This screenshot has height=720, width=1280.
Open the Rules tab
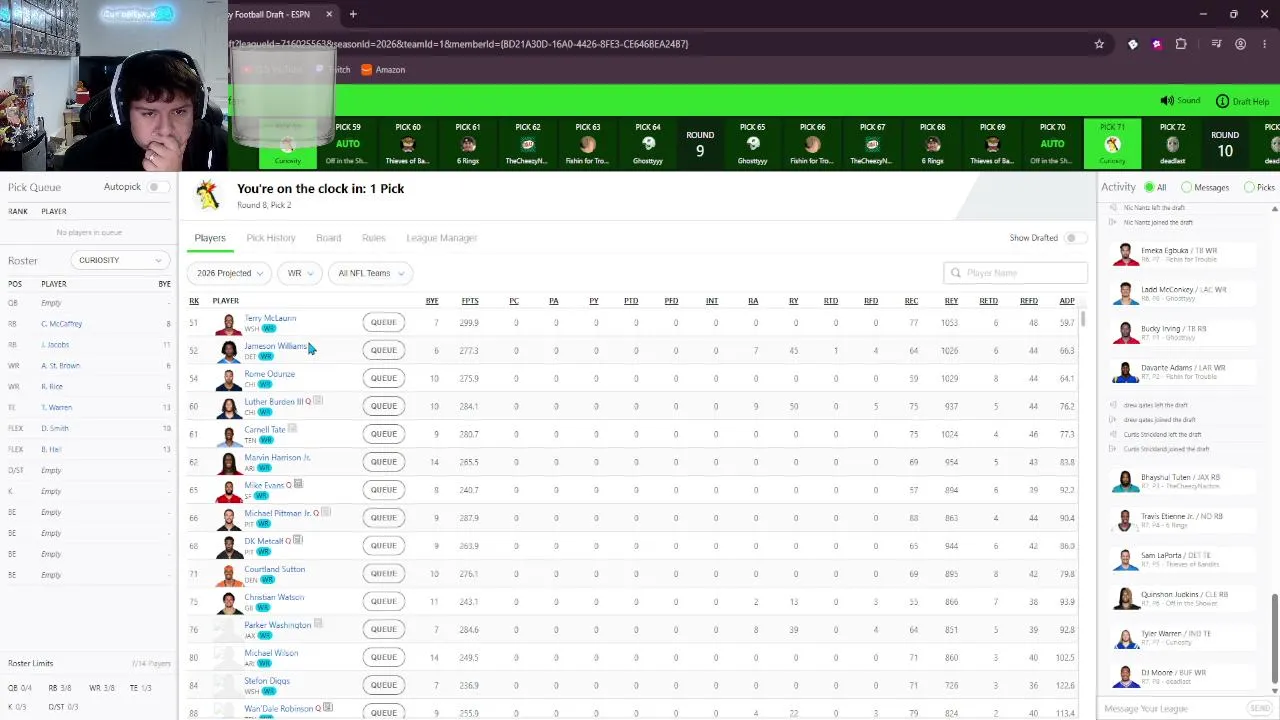(374, 238)
